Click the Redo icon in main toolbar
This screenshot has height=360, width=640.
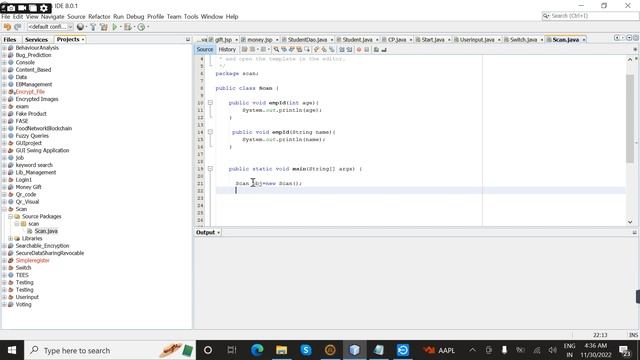(17, 27)
